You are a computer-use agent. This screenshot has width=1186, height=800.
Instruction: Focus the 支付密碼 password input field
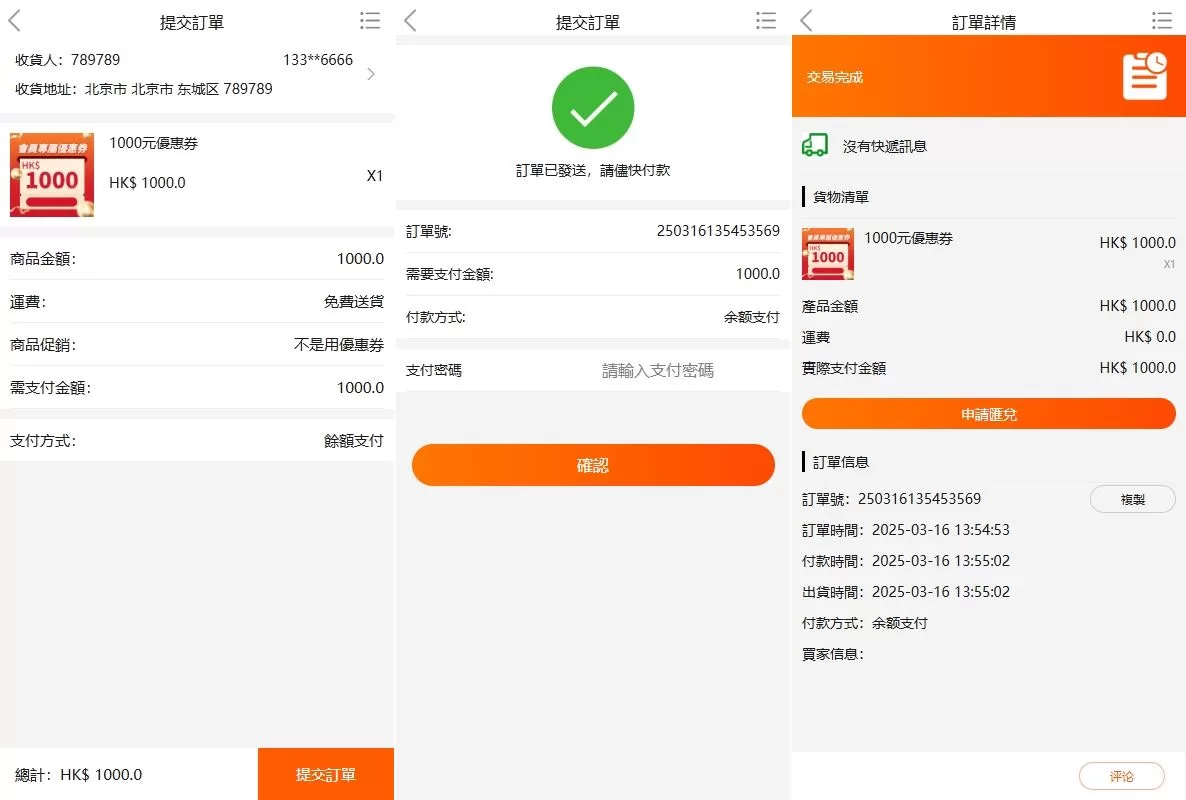[x=657, y=371]
